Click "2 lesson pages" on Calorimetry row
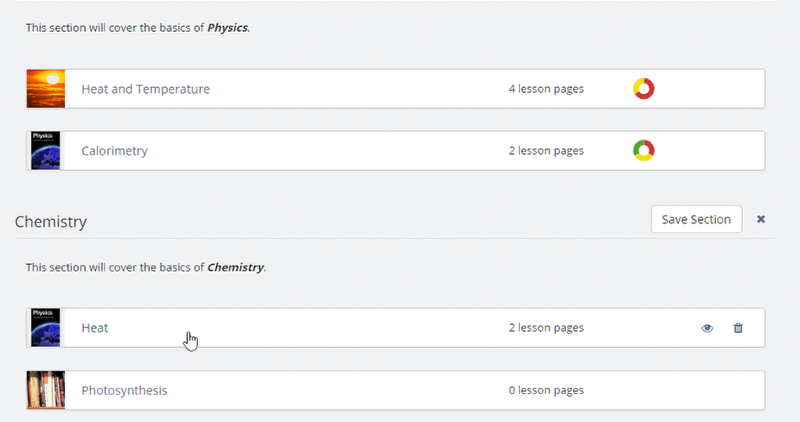800x422 pixels. (546, 151)
